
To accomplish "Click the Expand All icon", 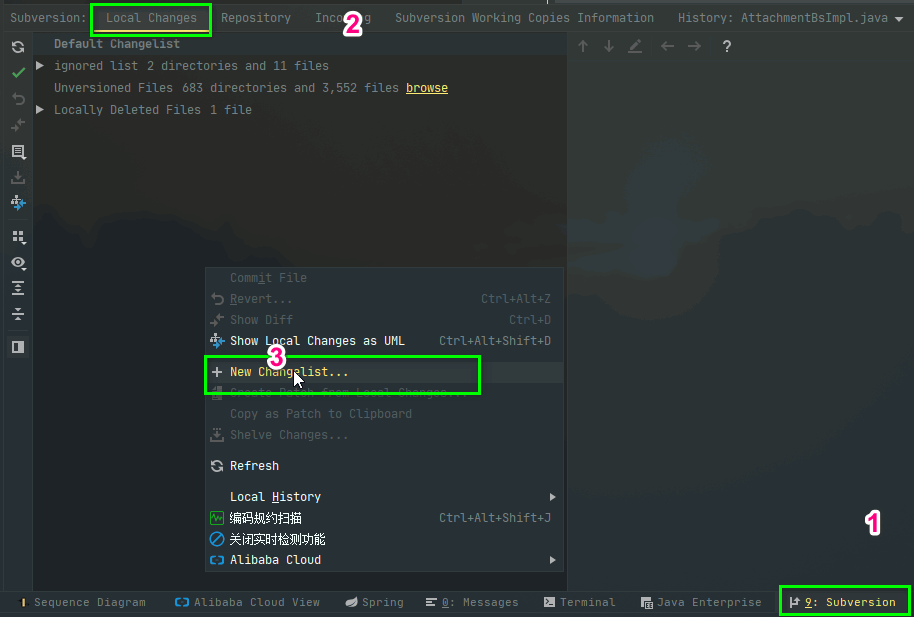I will click(18, 288).
